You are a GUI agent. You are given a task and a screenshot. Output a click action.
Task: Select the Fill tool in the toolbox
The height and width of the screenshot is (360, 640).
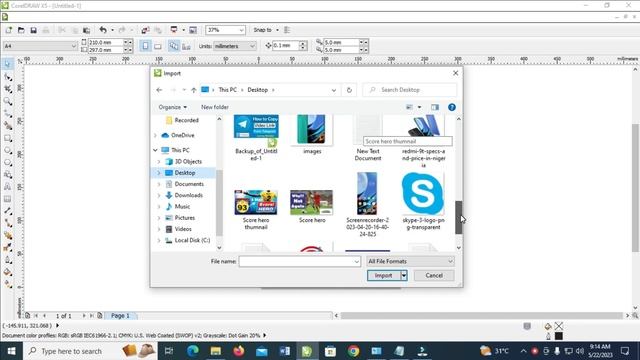tap(7, 272)
